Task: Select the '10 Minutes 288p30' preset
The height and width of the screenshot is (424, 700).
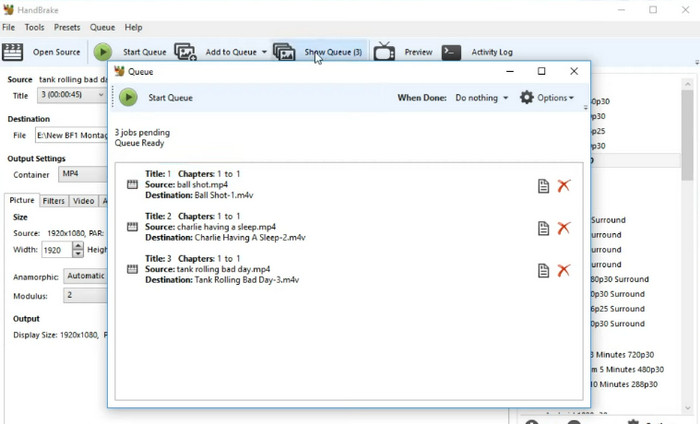Action: 624,384
